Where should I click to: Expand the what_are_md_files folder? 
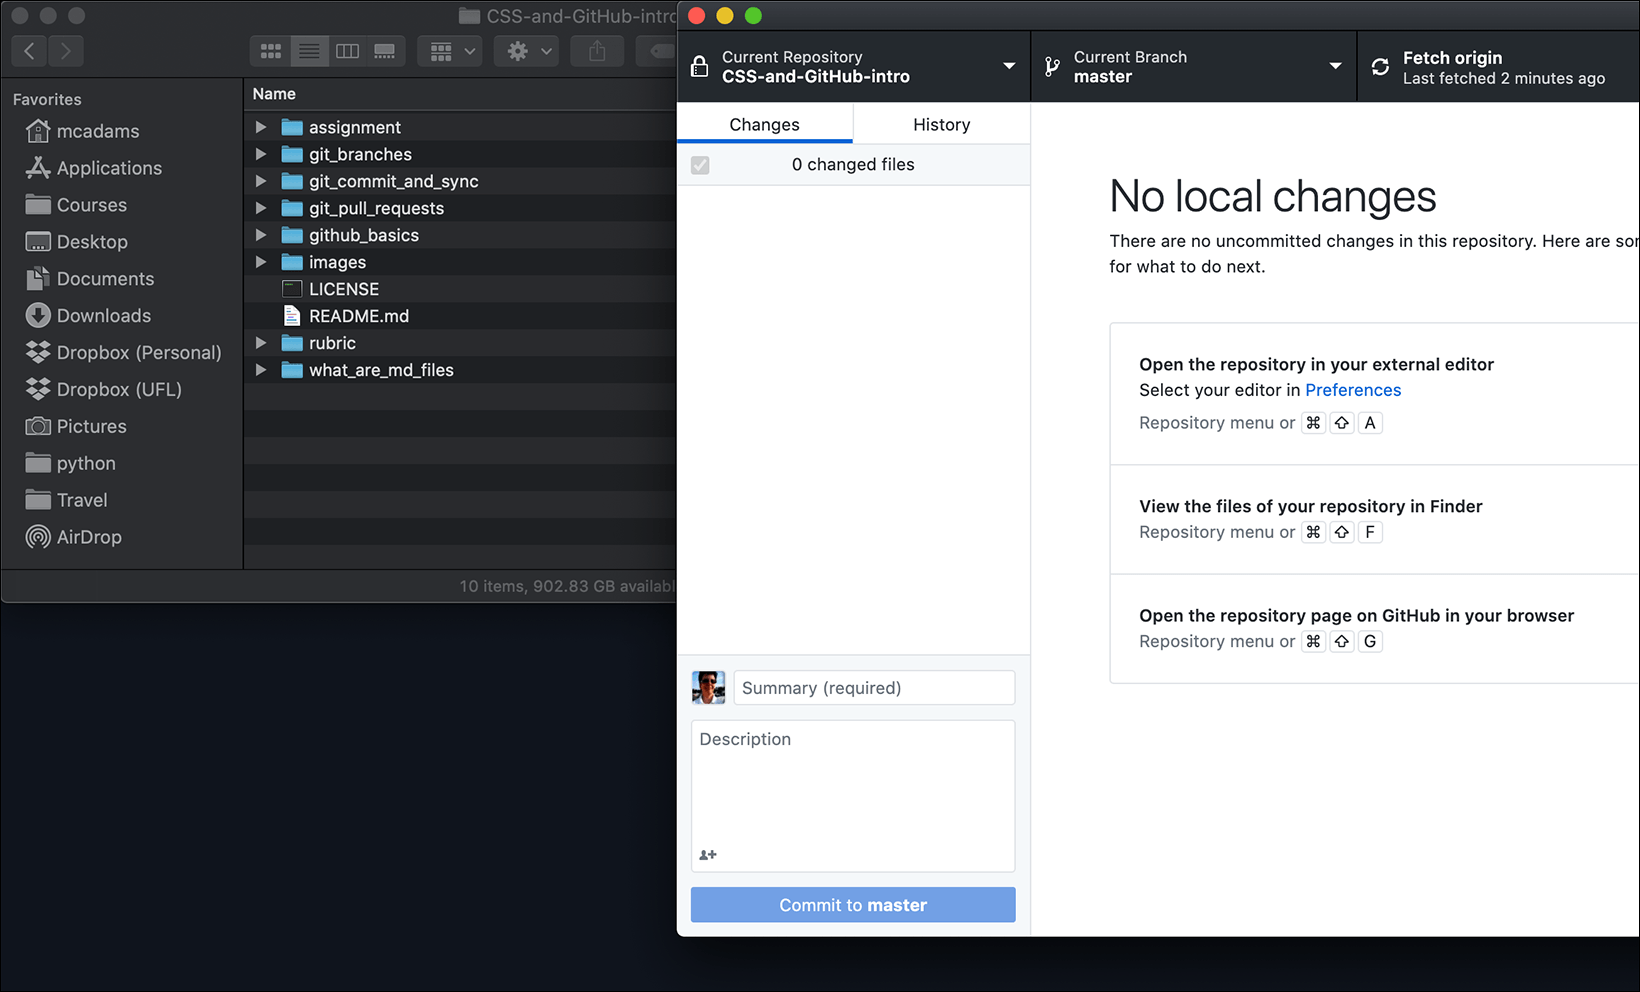(261, 370)
